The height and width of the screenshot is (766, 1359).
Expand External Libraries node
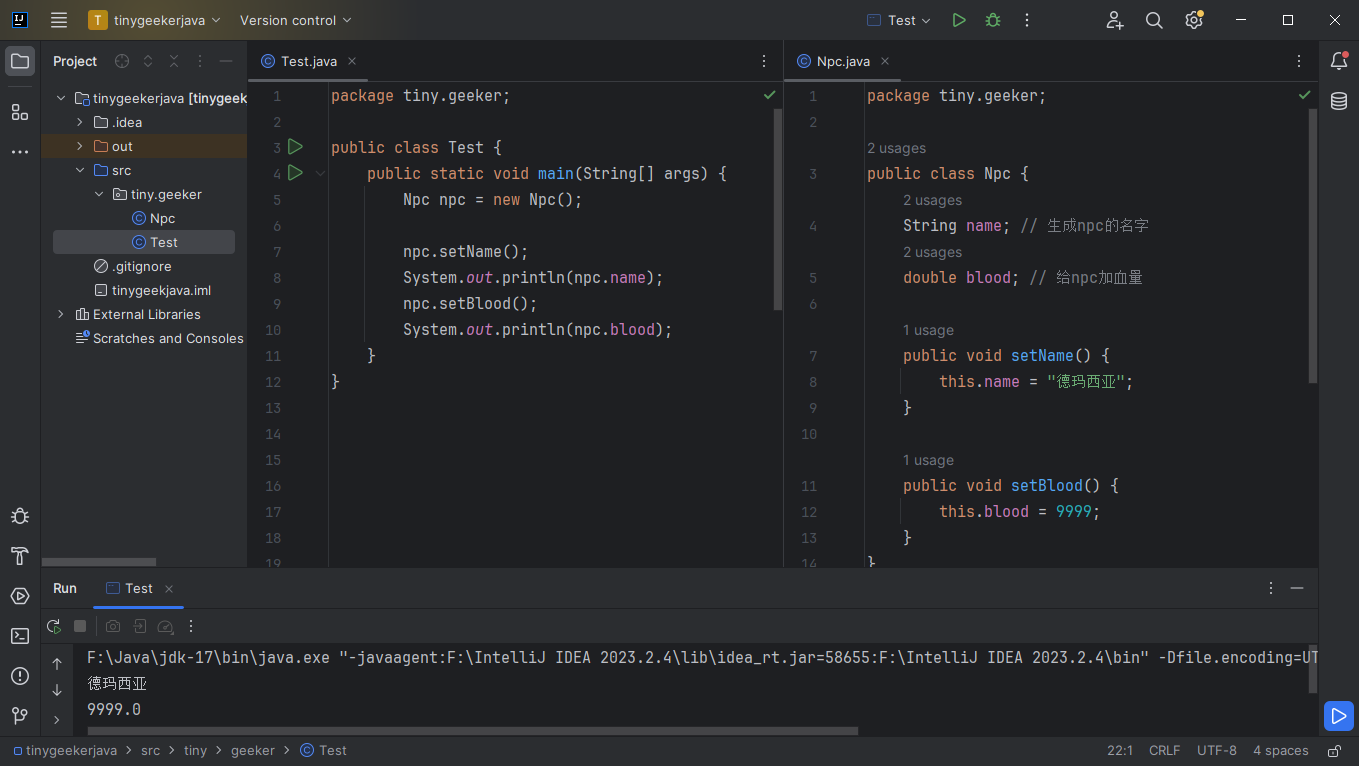pyautogui.click(x=61, y=314)
